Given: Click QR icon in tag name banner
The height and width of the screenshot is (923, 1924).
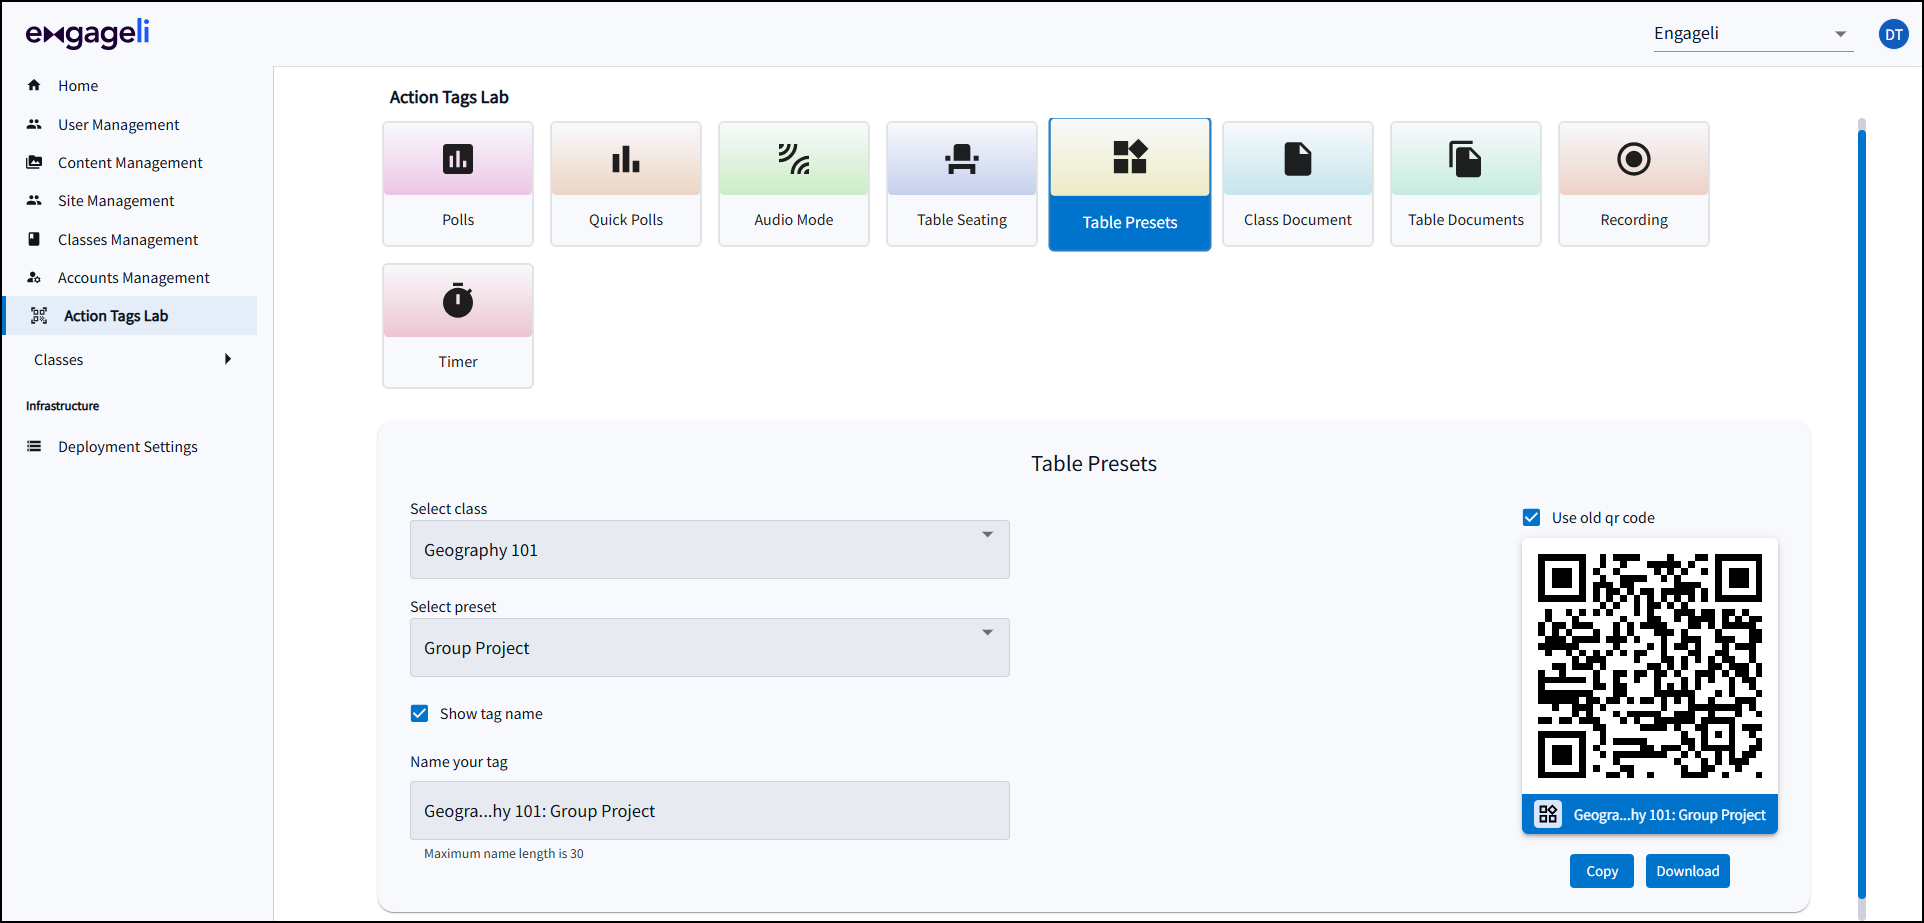Looking at the screenshot, I should 1548,814.
